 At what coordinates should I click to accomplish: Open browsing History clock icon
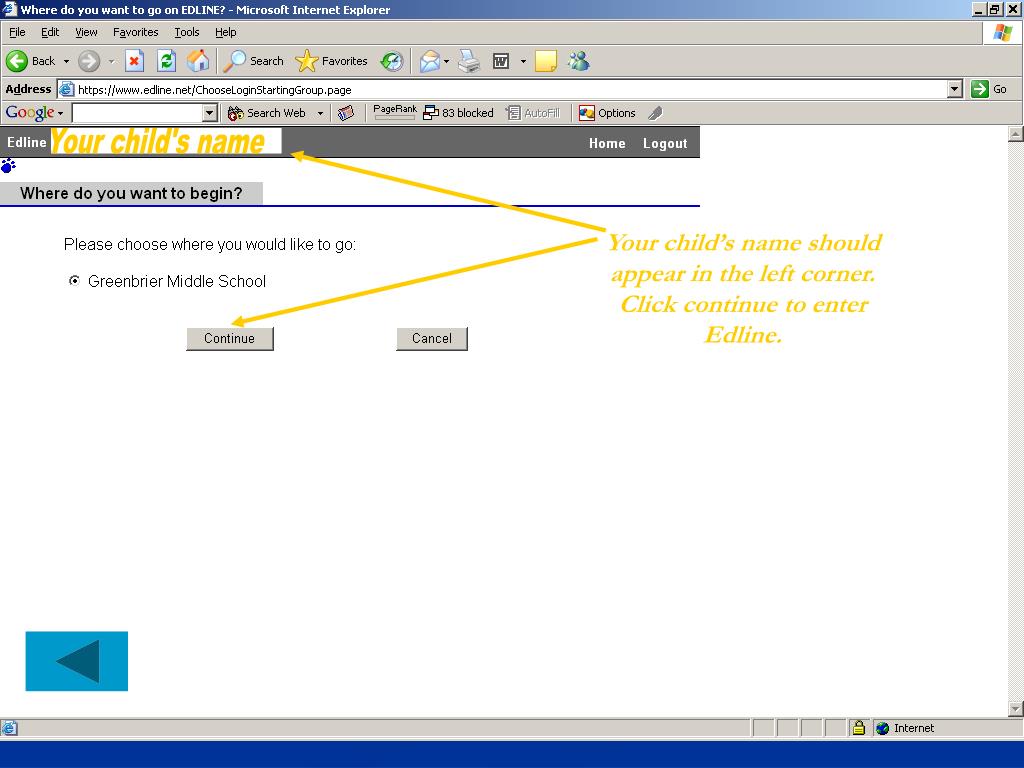coord(392,61)
